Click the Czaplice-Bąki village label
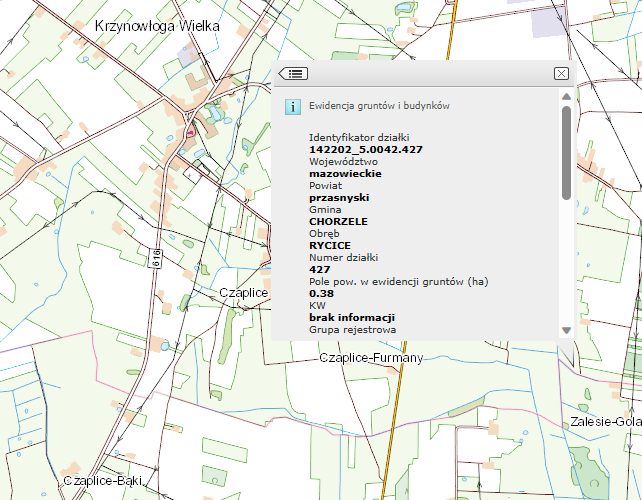The image size is (642, 500). [101, 481]
